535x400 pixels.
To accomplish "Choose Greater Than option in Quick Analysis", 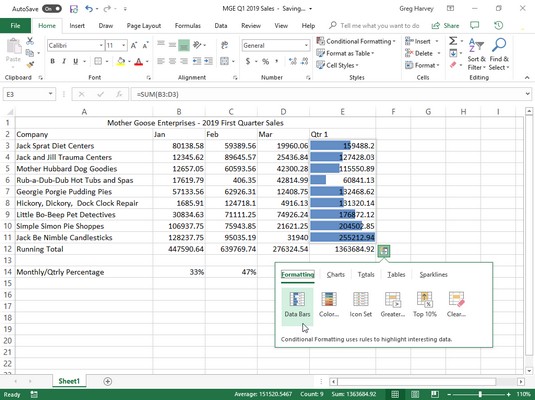I will [x=392, y=304].
